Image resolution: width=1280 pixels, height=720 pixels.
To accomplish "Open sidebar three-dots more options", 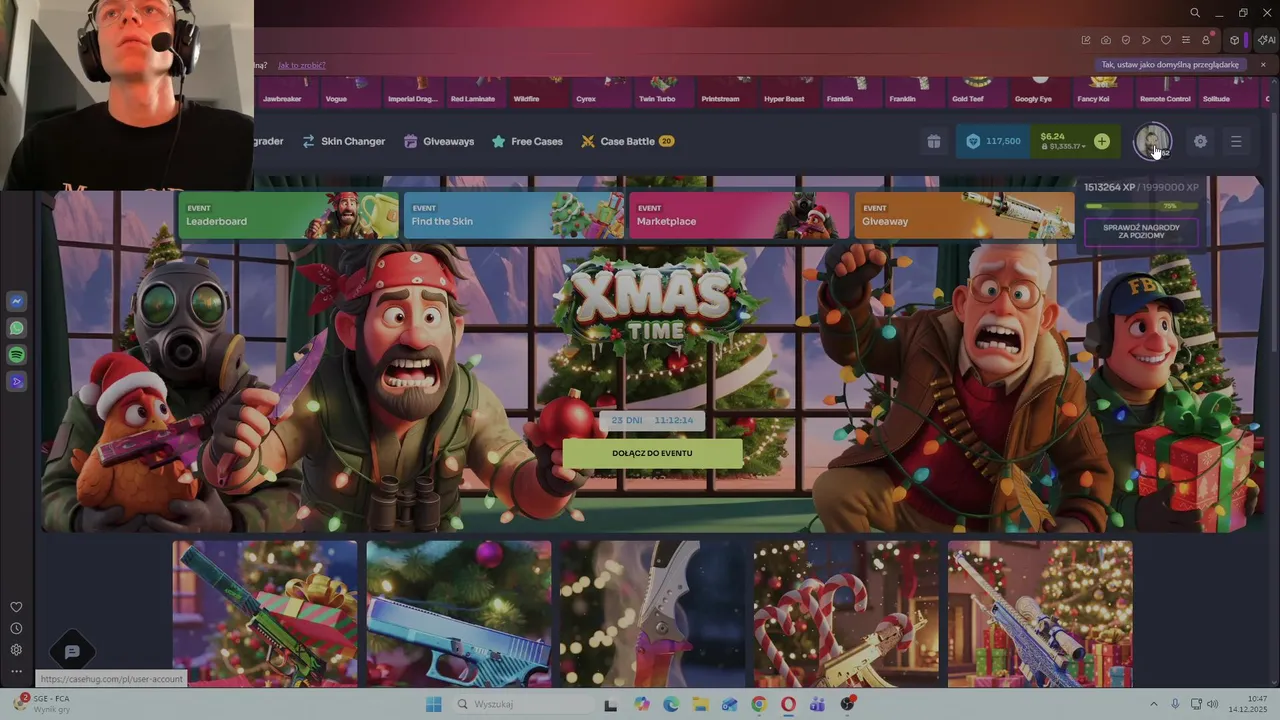I will 16,671.
